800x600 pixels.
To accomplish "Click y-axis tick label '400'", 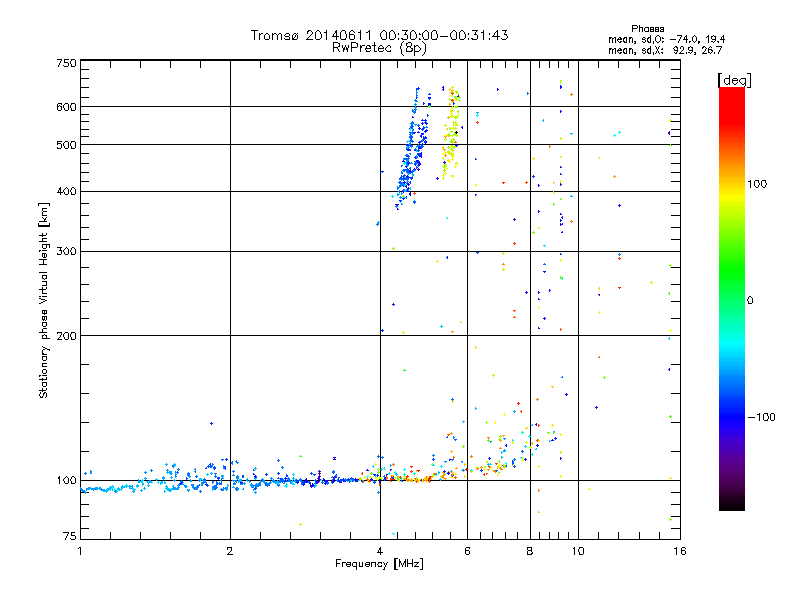I will [x=67, y=192].
